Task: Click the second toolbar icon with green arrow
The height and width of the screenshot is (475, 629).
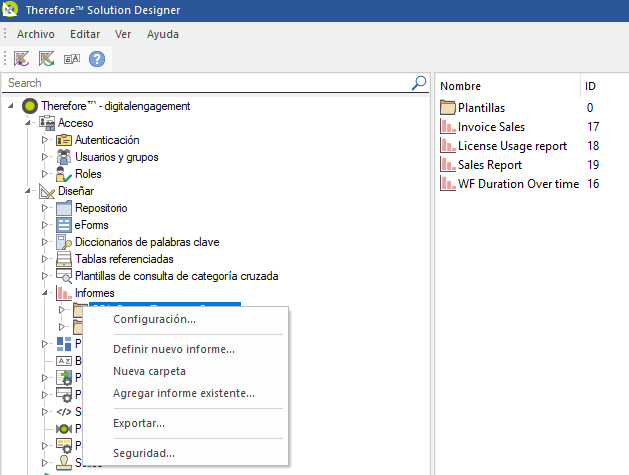Action: point(47,59)
